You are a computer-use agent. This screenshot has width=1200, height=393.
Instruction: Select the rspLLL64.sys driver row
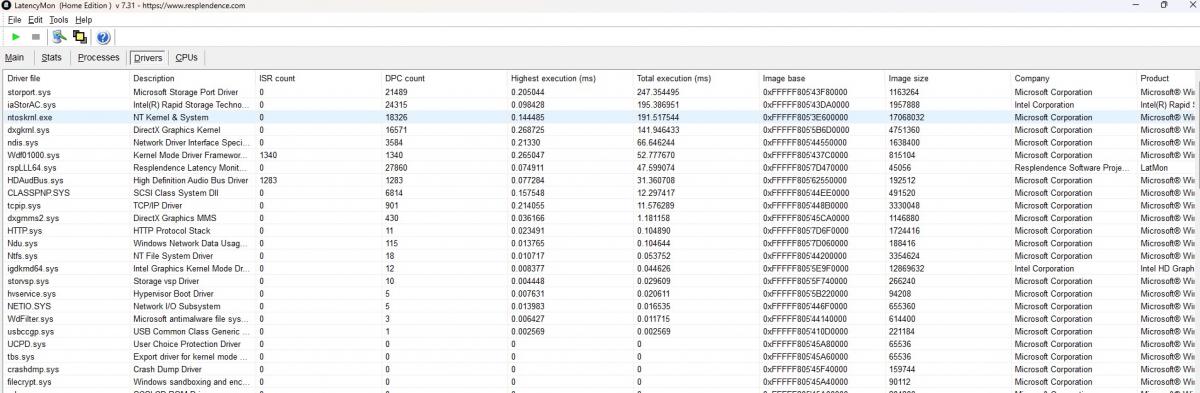tap(600, 168)
